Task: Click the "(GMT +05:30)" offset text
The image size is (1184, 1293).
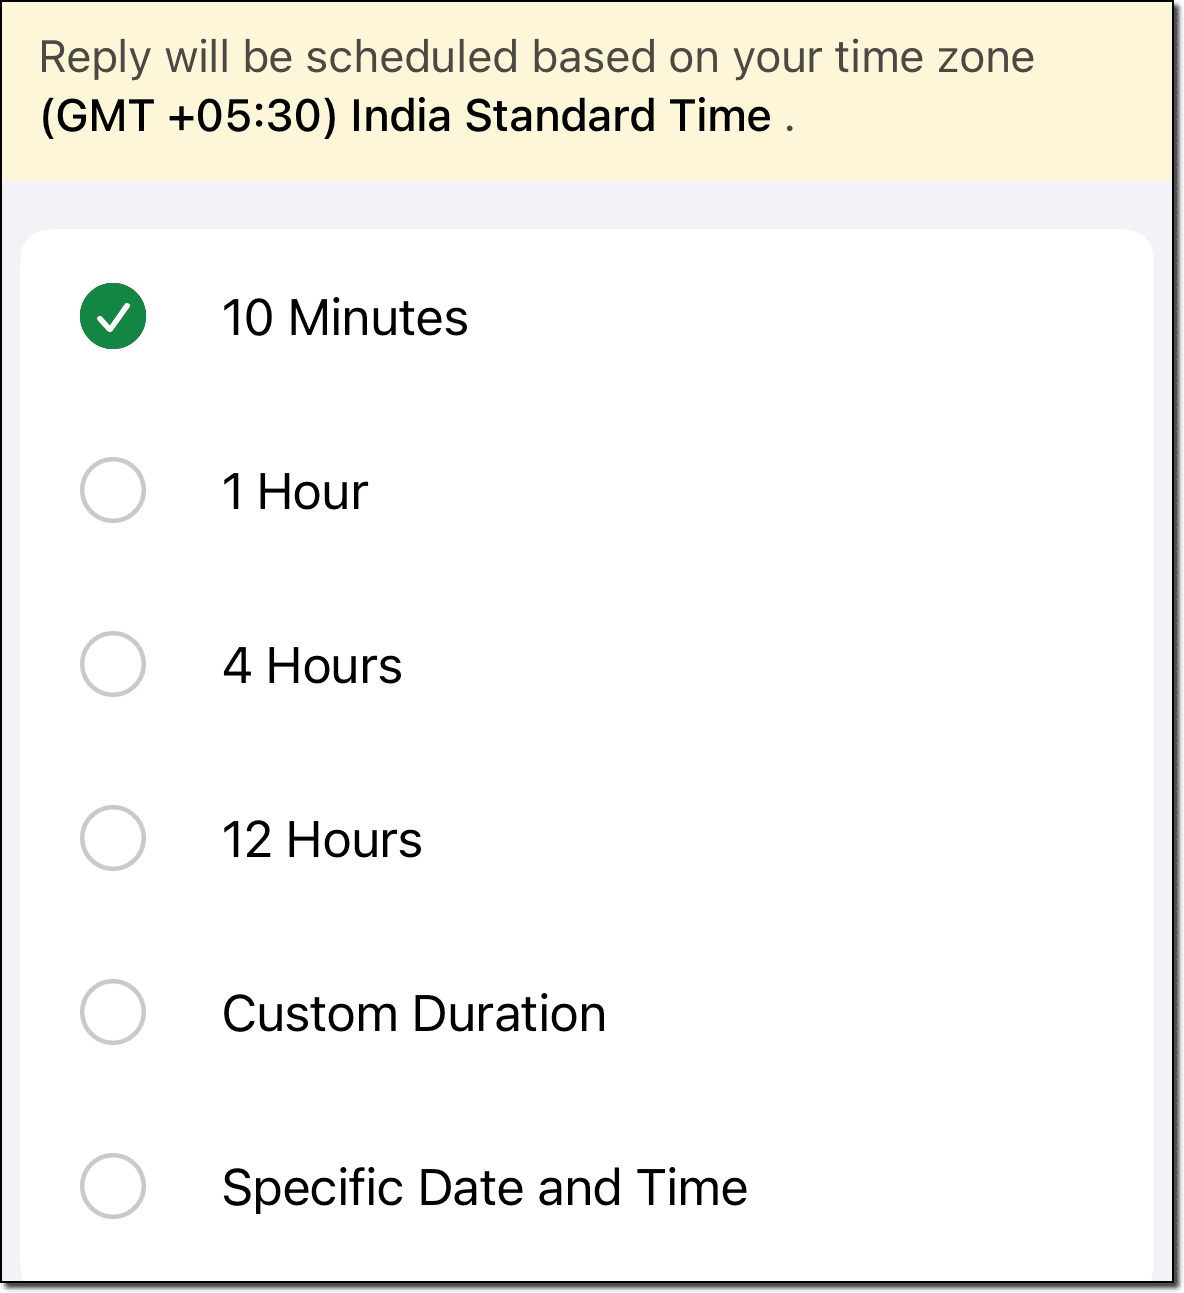Action: tap(189, 116)
